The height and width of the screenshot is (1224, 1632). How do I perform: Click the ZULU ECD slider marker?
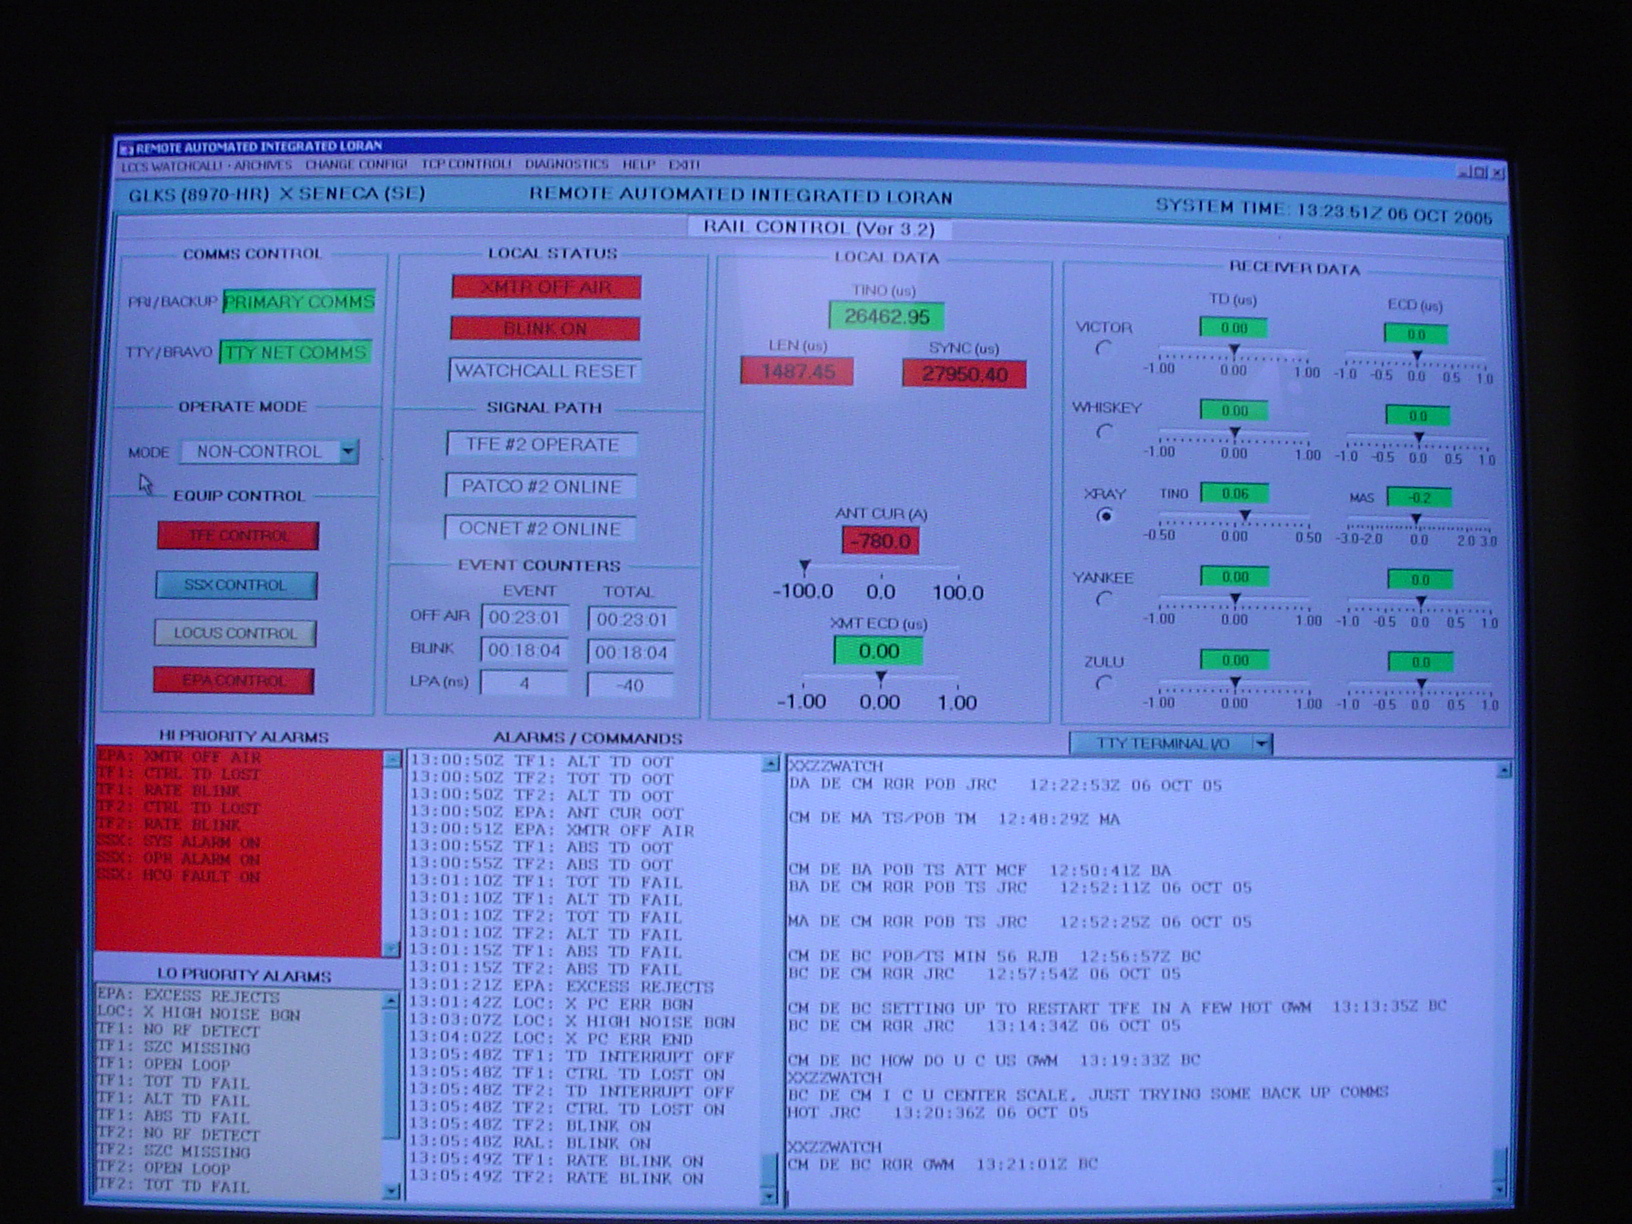[x=1421, y=685]
